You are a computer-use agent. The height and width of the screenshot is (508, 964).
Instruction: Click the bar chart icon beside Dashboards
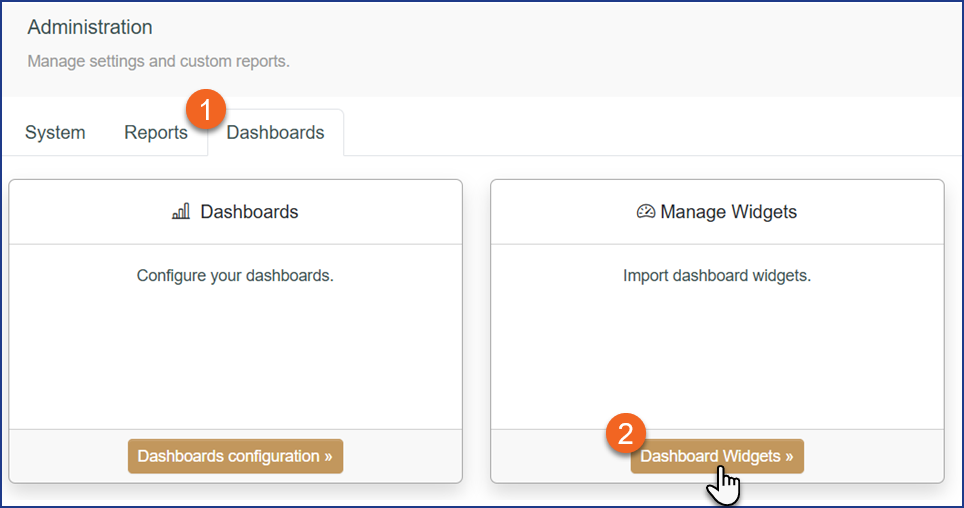tap(181, 212)
